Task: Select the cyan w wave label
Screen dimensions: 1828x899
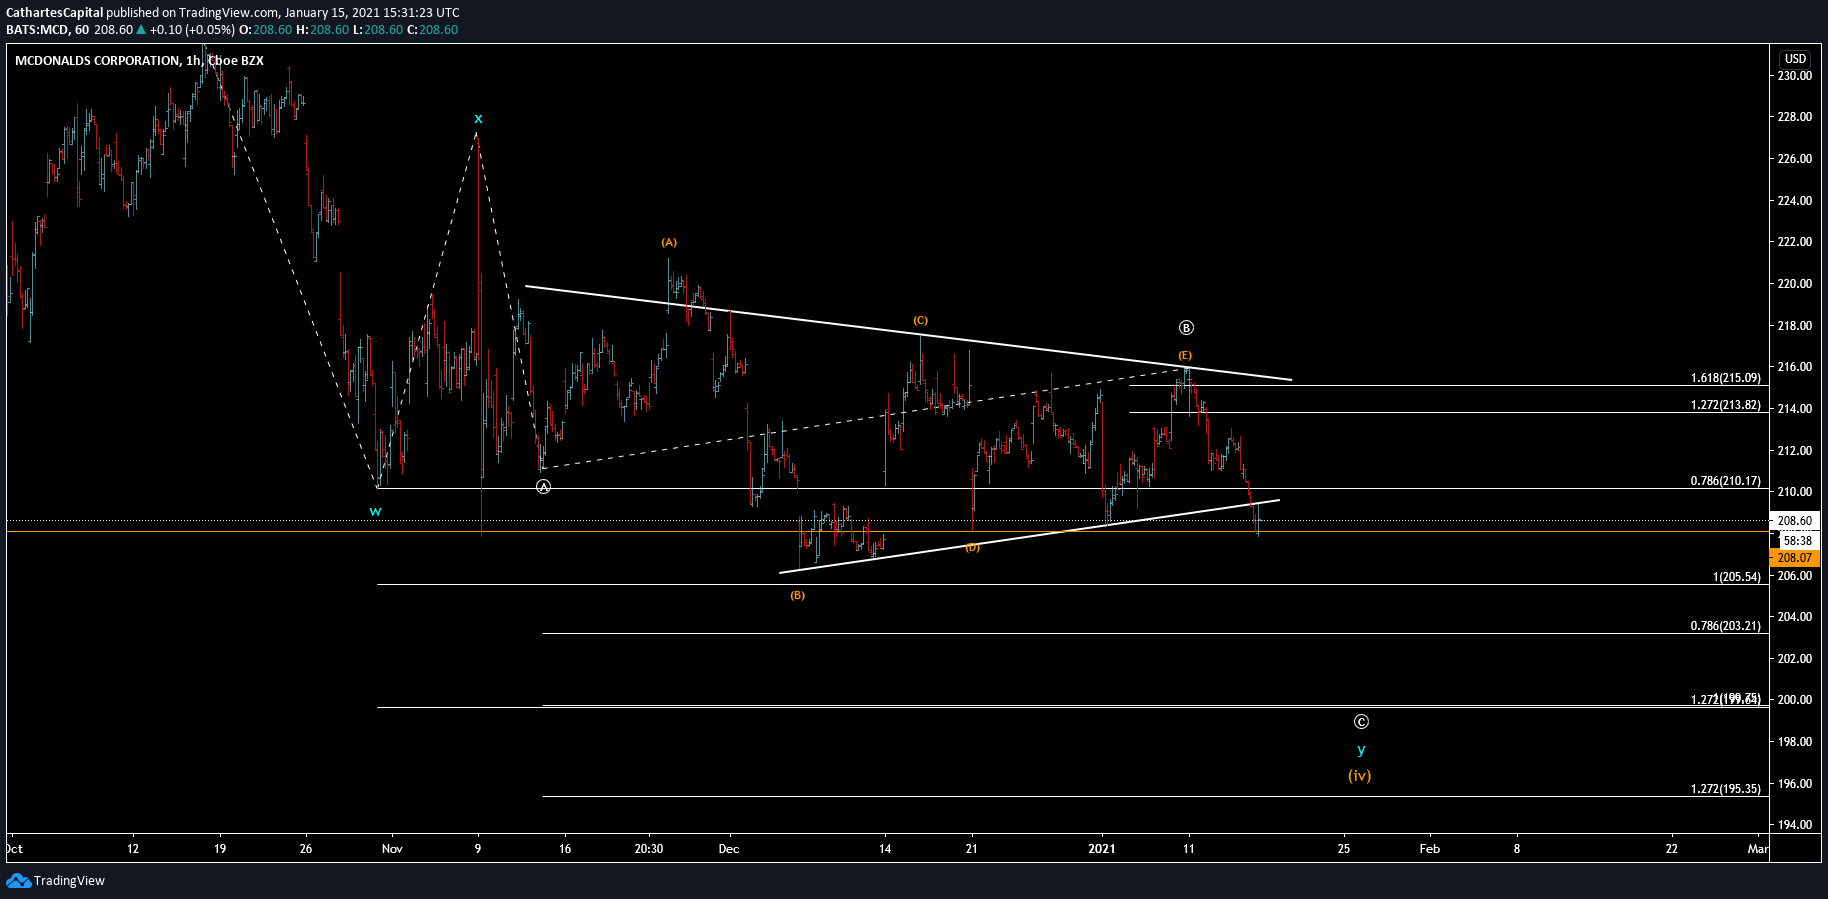Action: pyautogui.click(x=375, y=511)
